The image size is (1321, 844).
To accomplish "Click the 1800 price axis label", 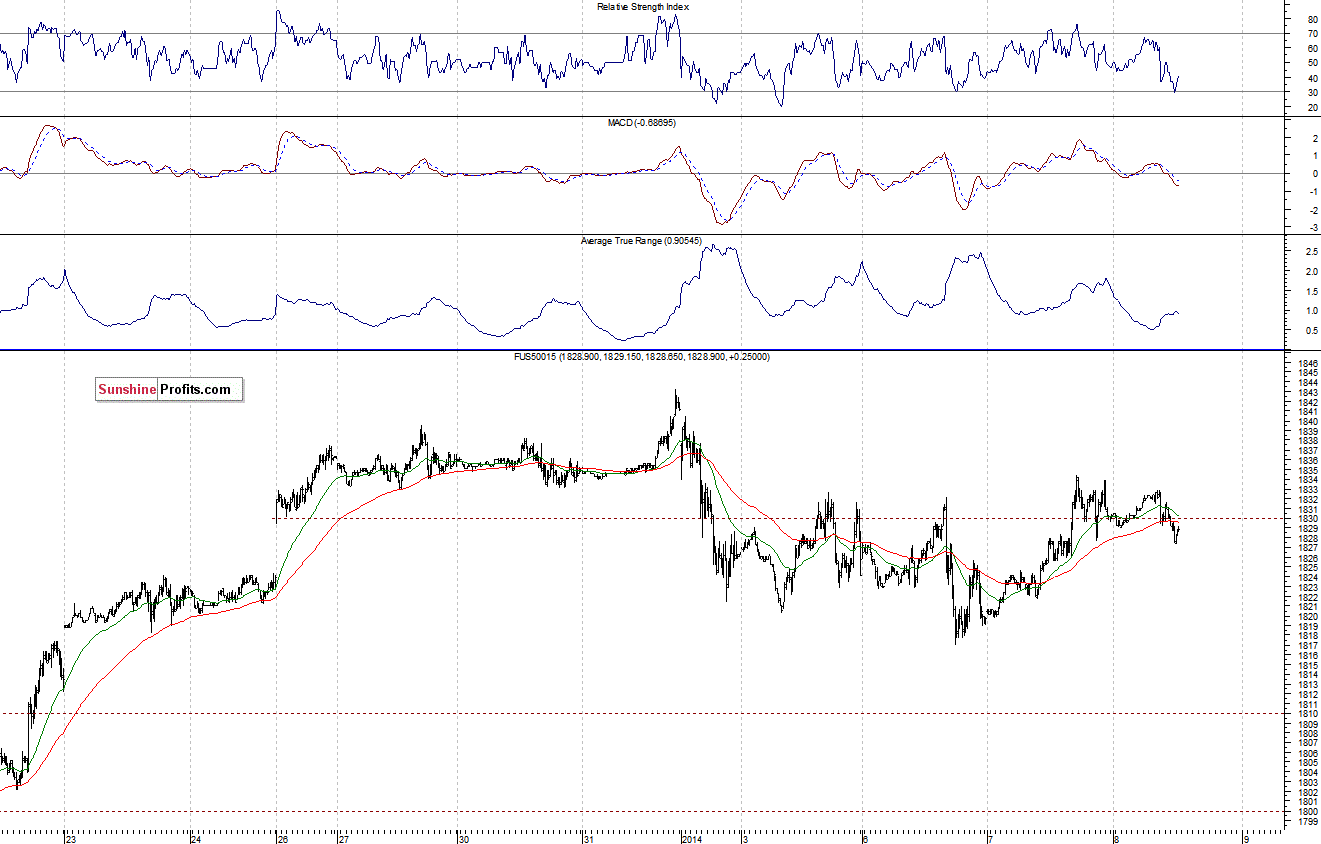I will [x=1306, y=811].
